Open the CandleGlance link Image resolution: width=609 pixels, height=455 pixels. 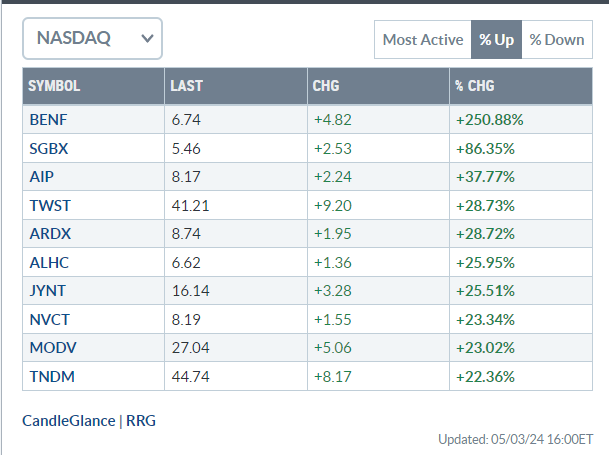pos(68,421)
